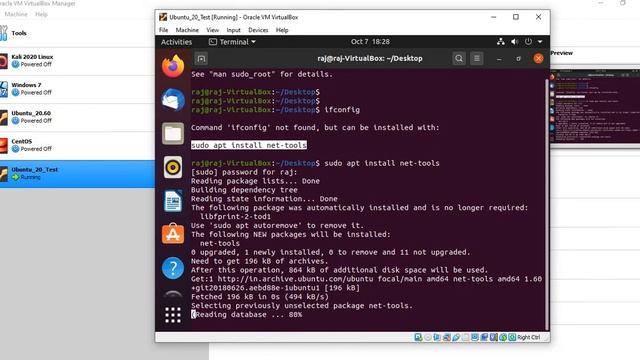This screenshot has width=640, height=360.
Task: Maximize the Ubuntu terminal window
Action: click(518, 59)
